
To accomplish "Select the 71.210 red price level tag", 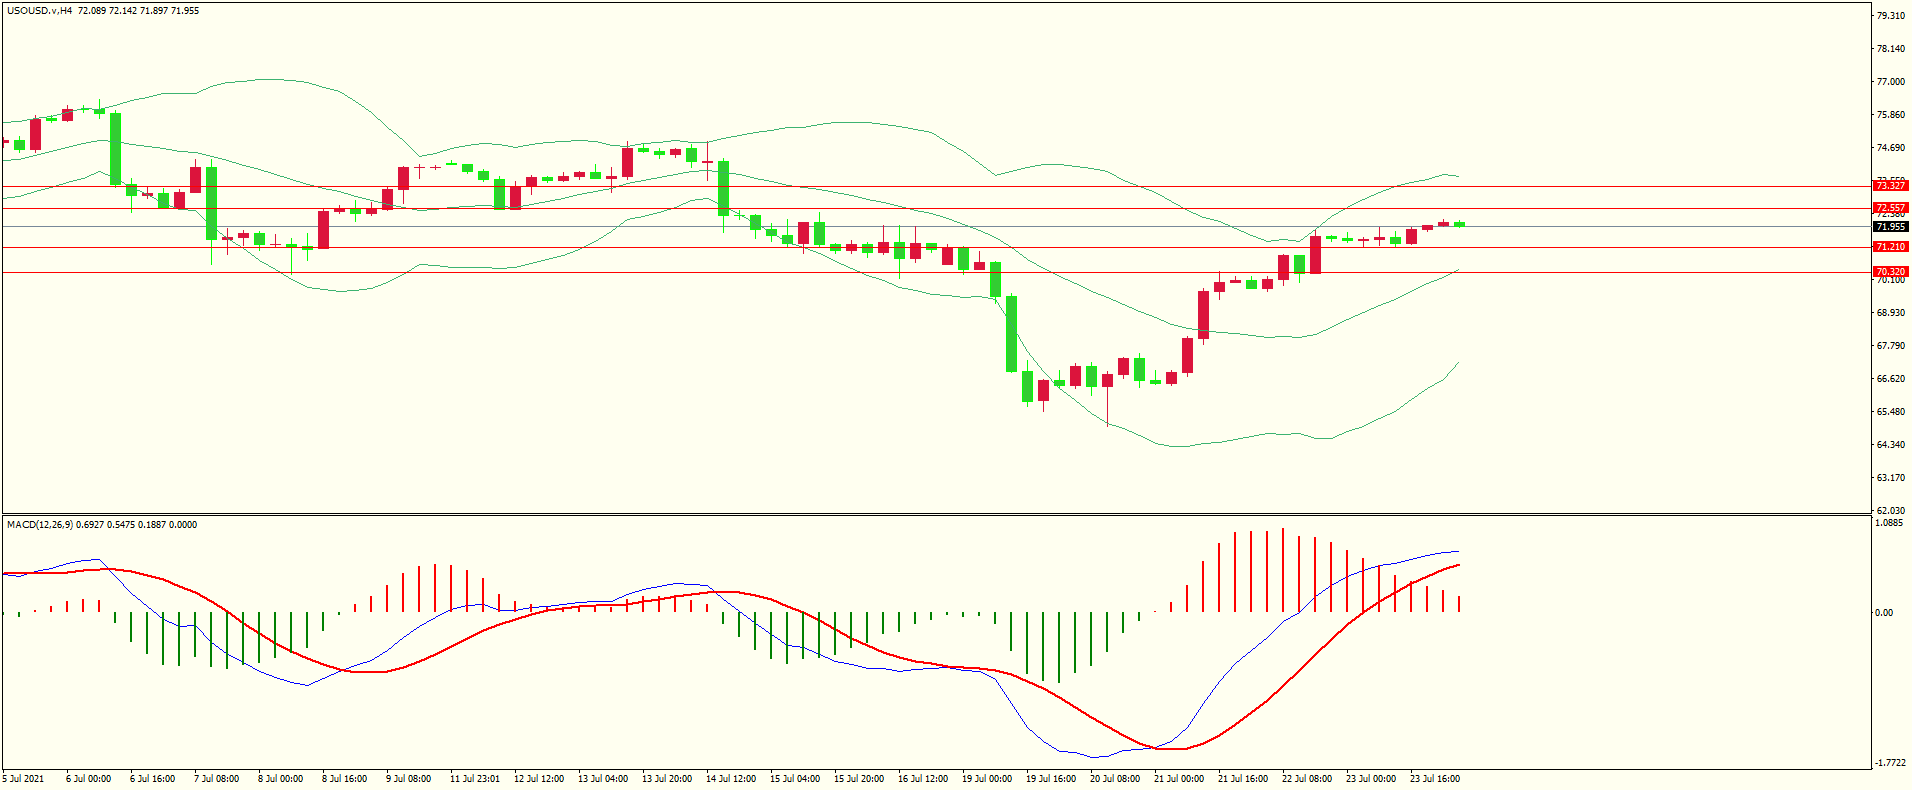I will [x=1890, y=247].
